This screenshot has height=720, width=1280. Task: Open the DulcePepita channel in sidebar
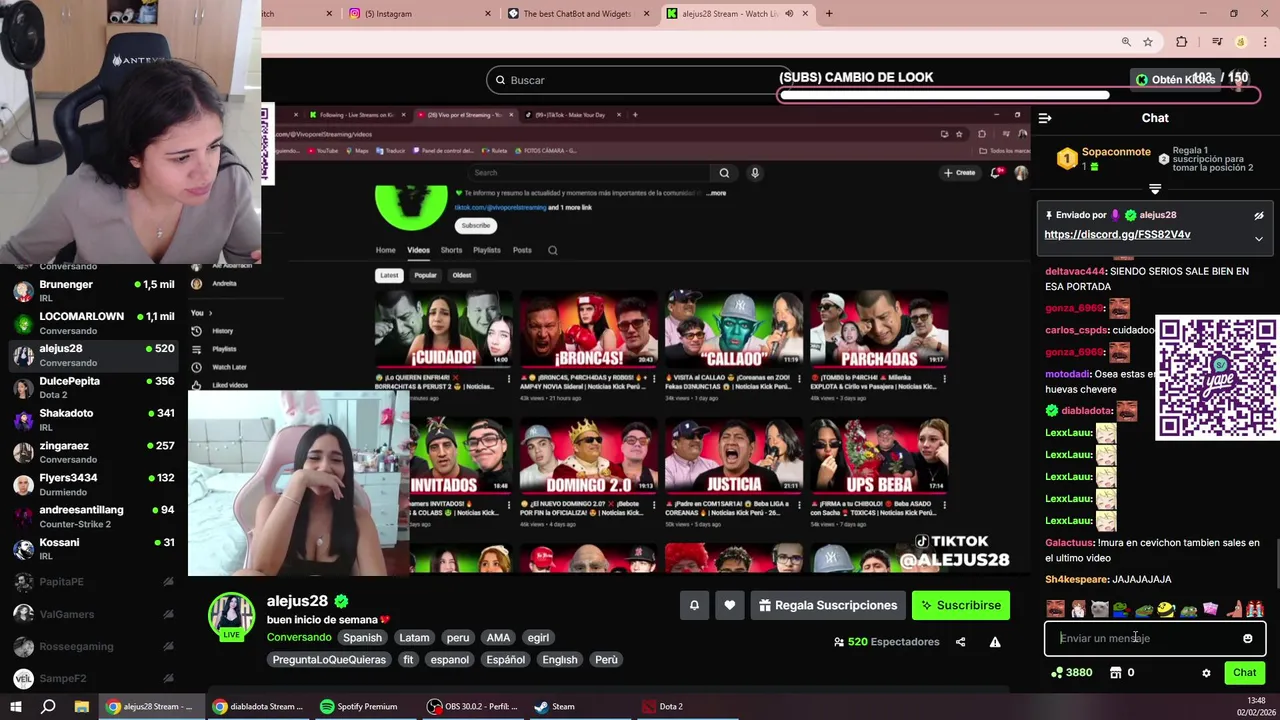point(94,387)
